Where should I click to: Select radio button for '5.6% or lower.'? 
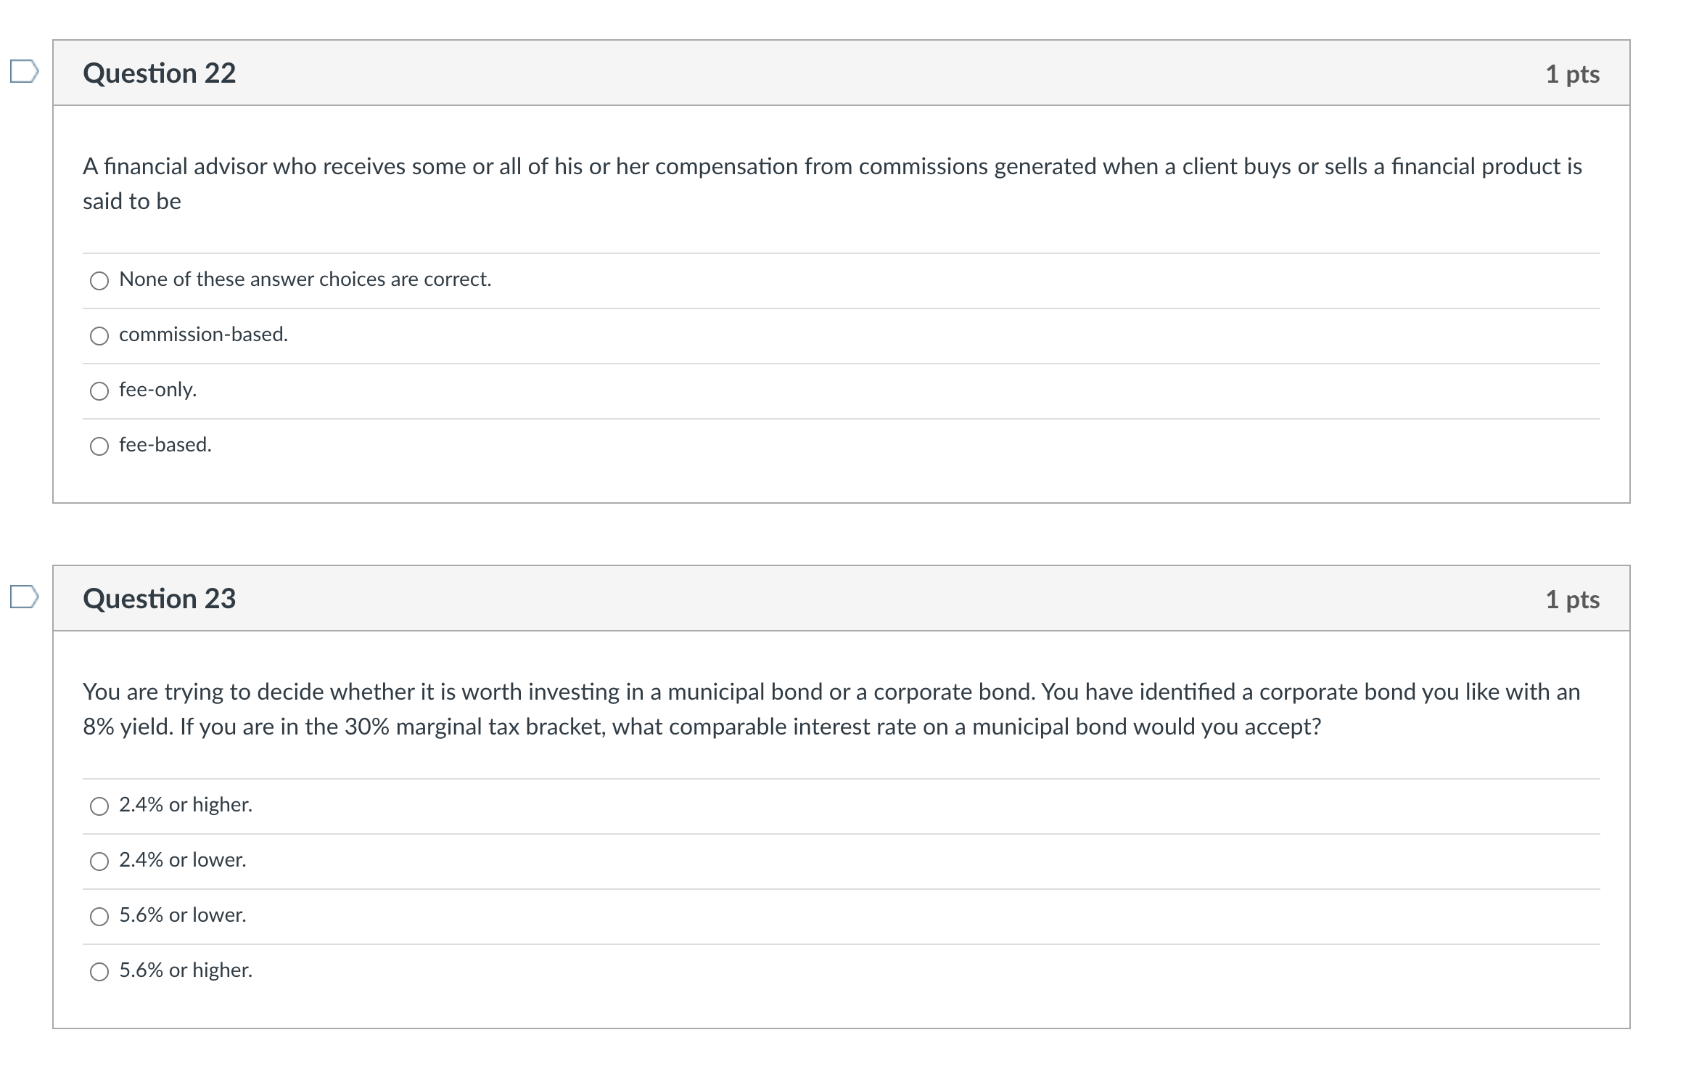click(x=99, y=914)
